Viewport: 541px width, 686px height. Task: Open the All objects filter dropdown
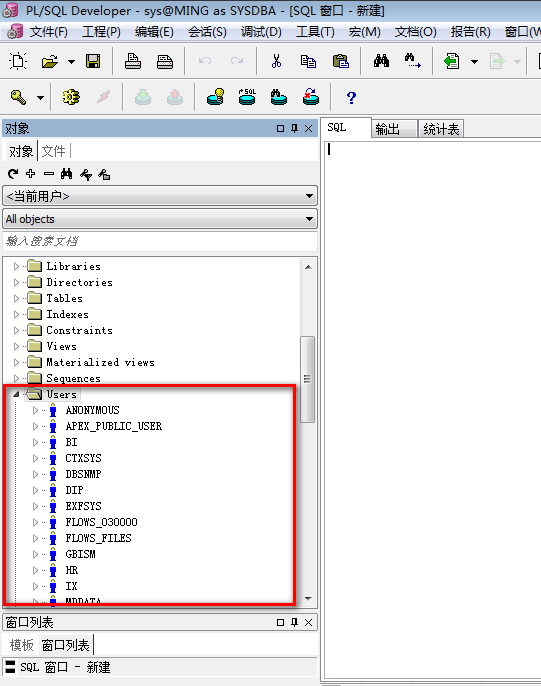click(x=160, y=219)
